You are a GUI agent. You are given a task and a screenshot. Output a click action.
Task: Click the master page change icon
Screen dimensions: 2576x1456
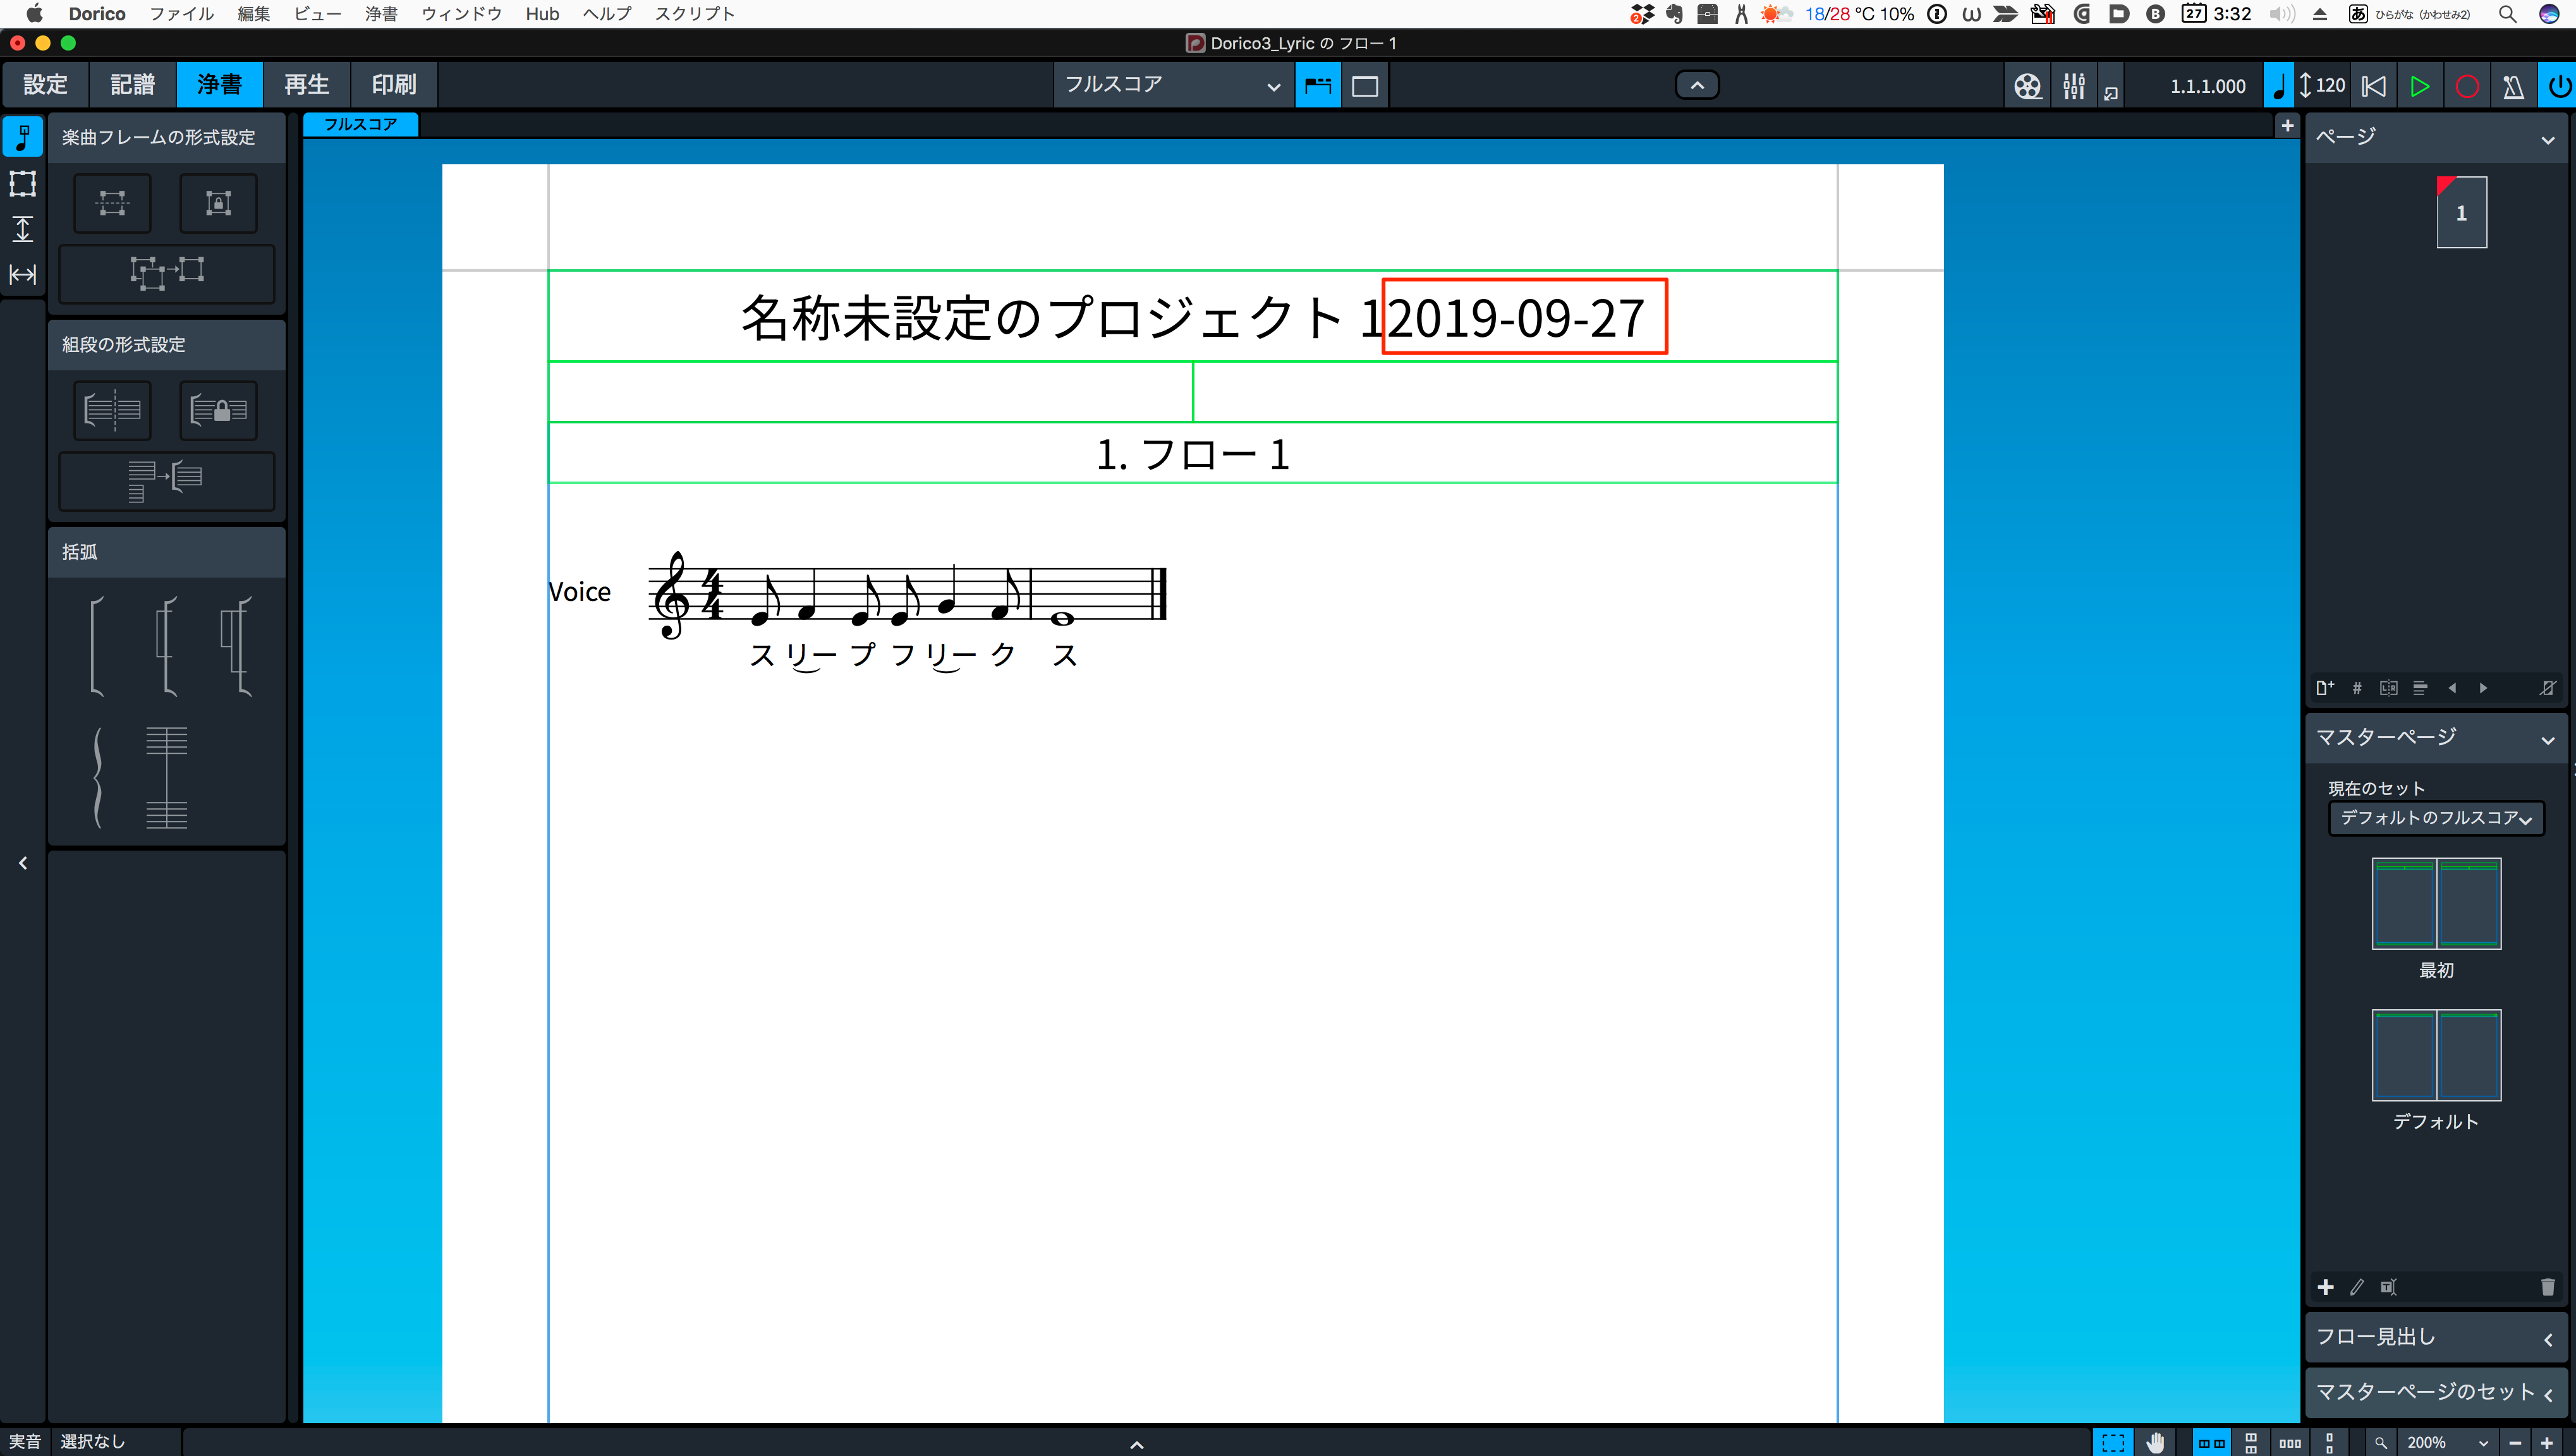[2420, 688]
